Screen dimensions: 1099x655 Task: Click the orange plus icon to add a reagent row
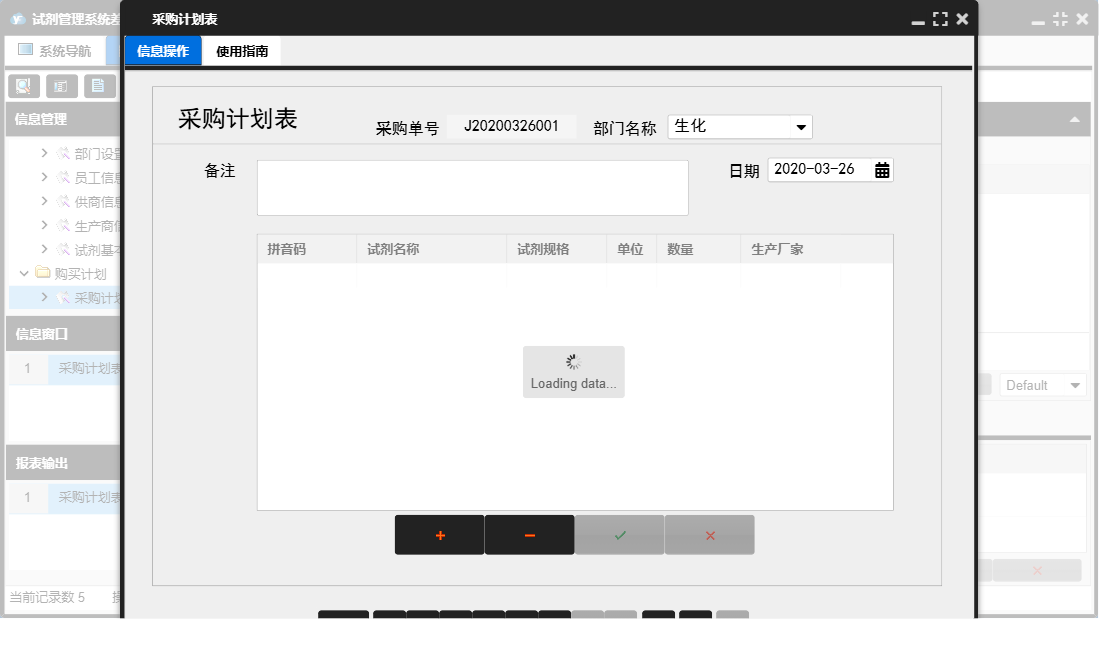[x=439, y=534]
